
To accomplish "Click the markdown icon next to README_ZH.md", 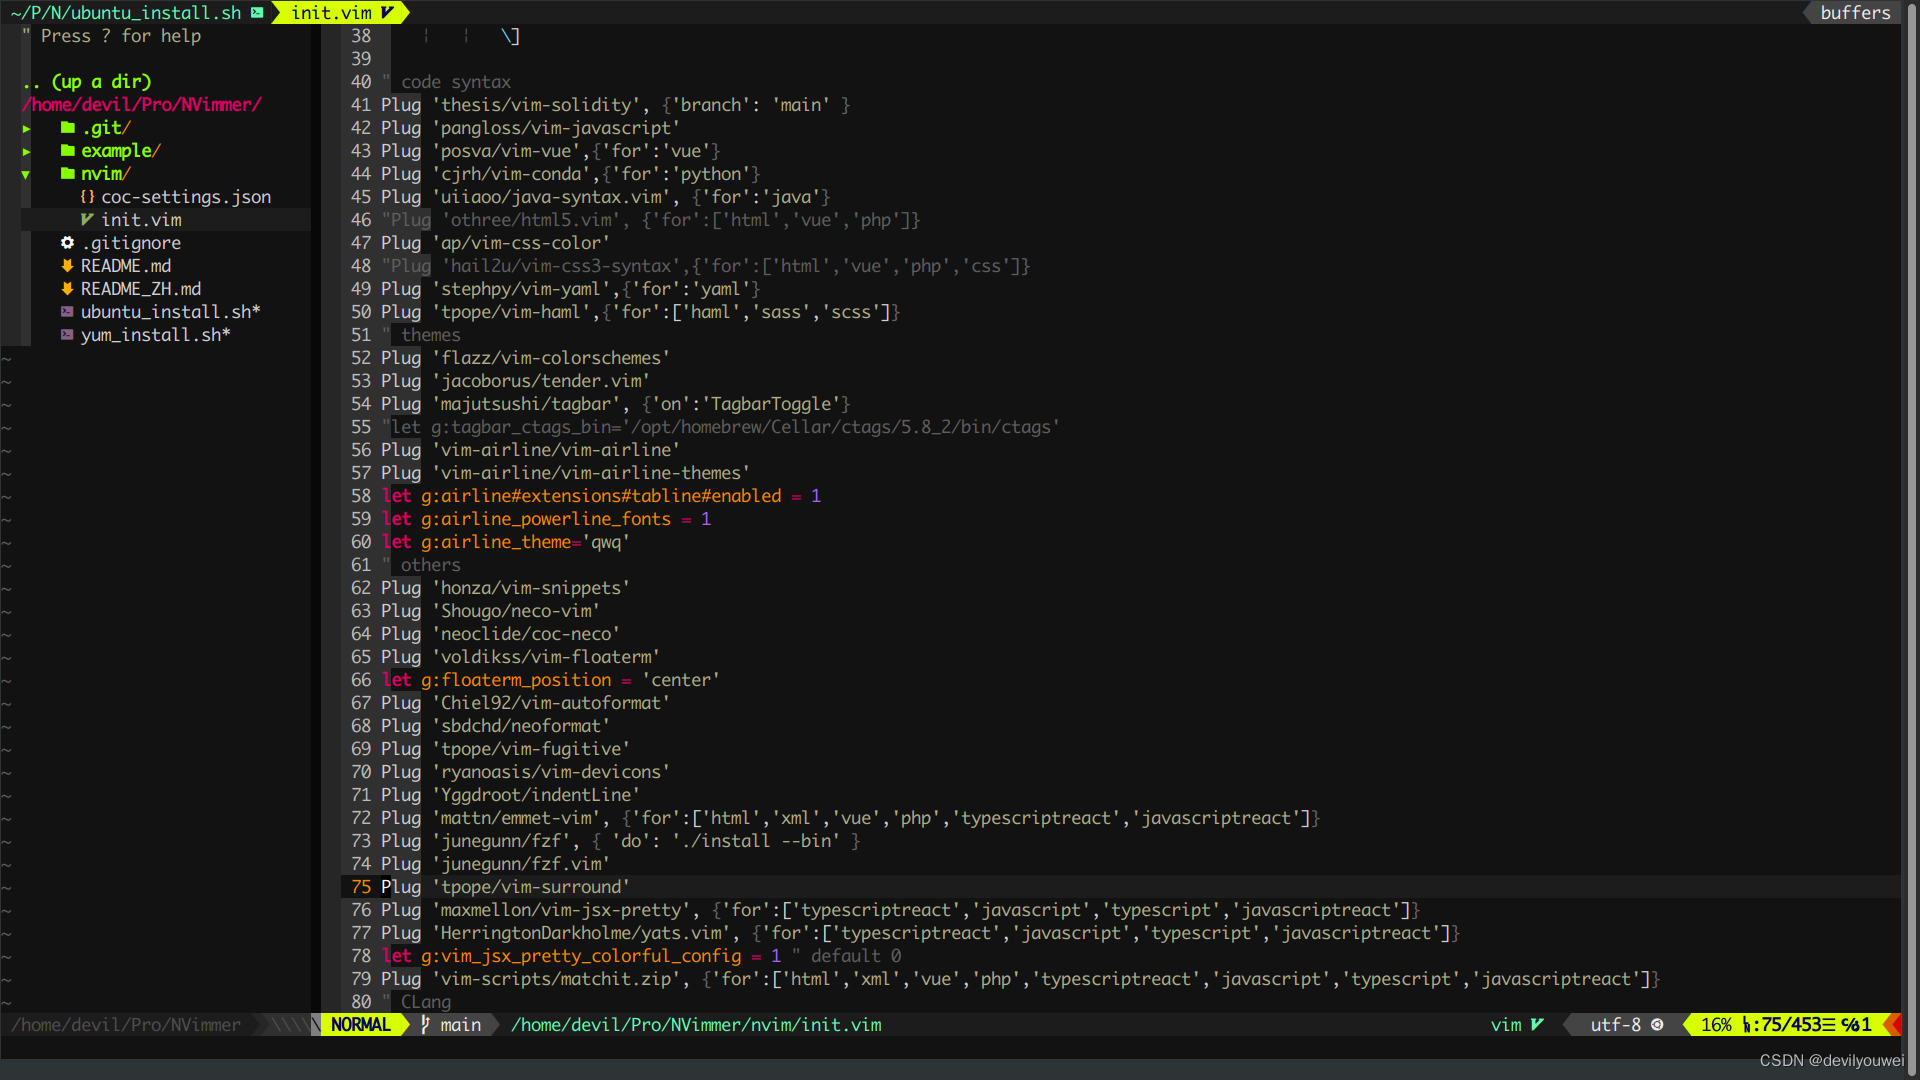I will (x=67, y=289).
